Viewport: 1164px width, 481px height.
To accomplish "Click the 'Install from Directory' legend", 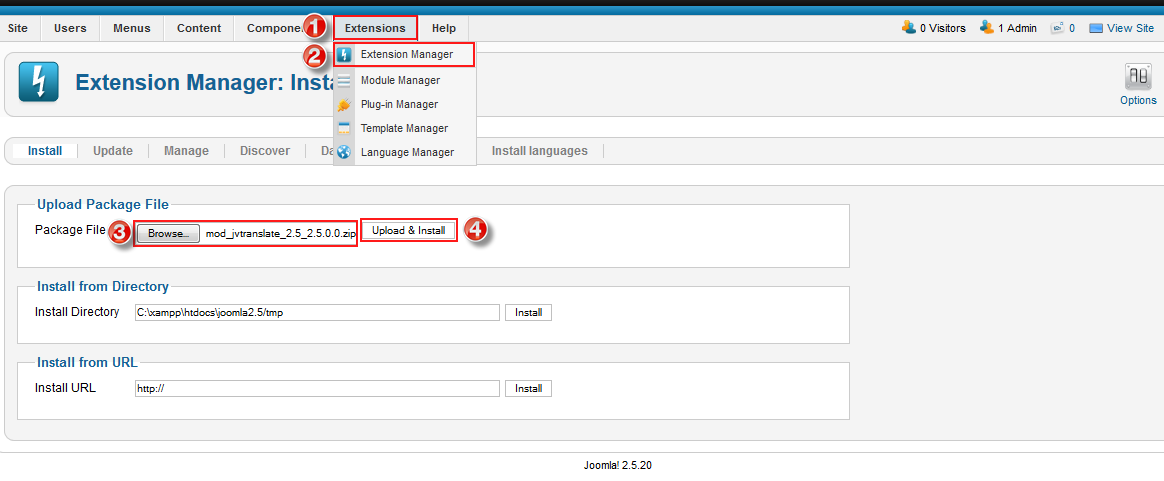I will [103, 287].
